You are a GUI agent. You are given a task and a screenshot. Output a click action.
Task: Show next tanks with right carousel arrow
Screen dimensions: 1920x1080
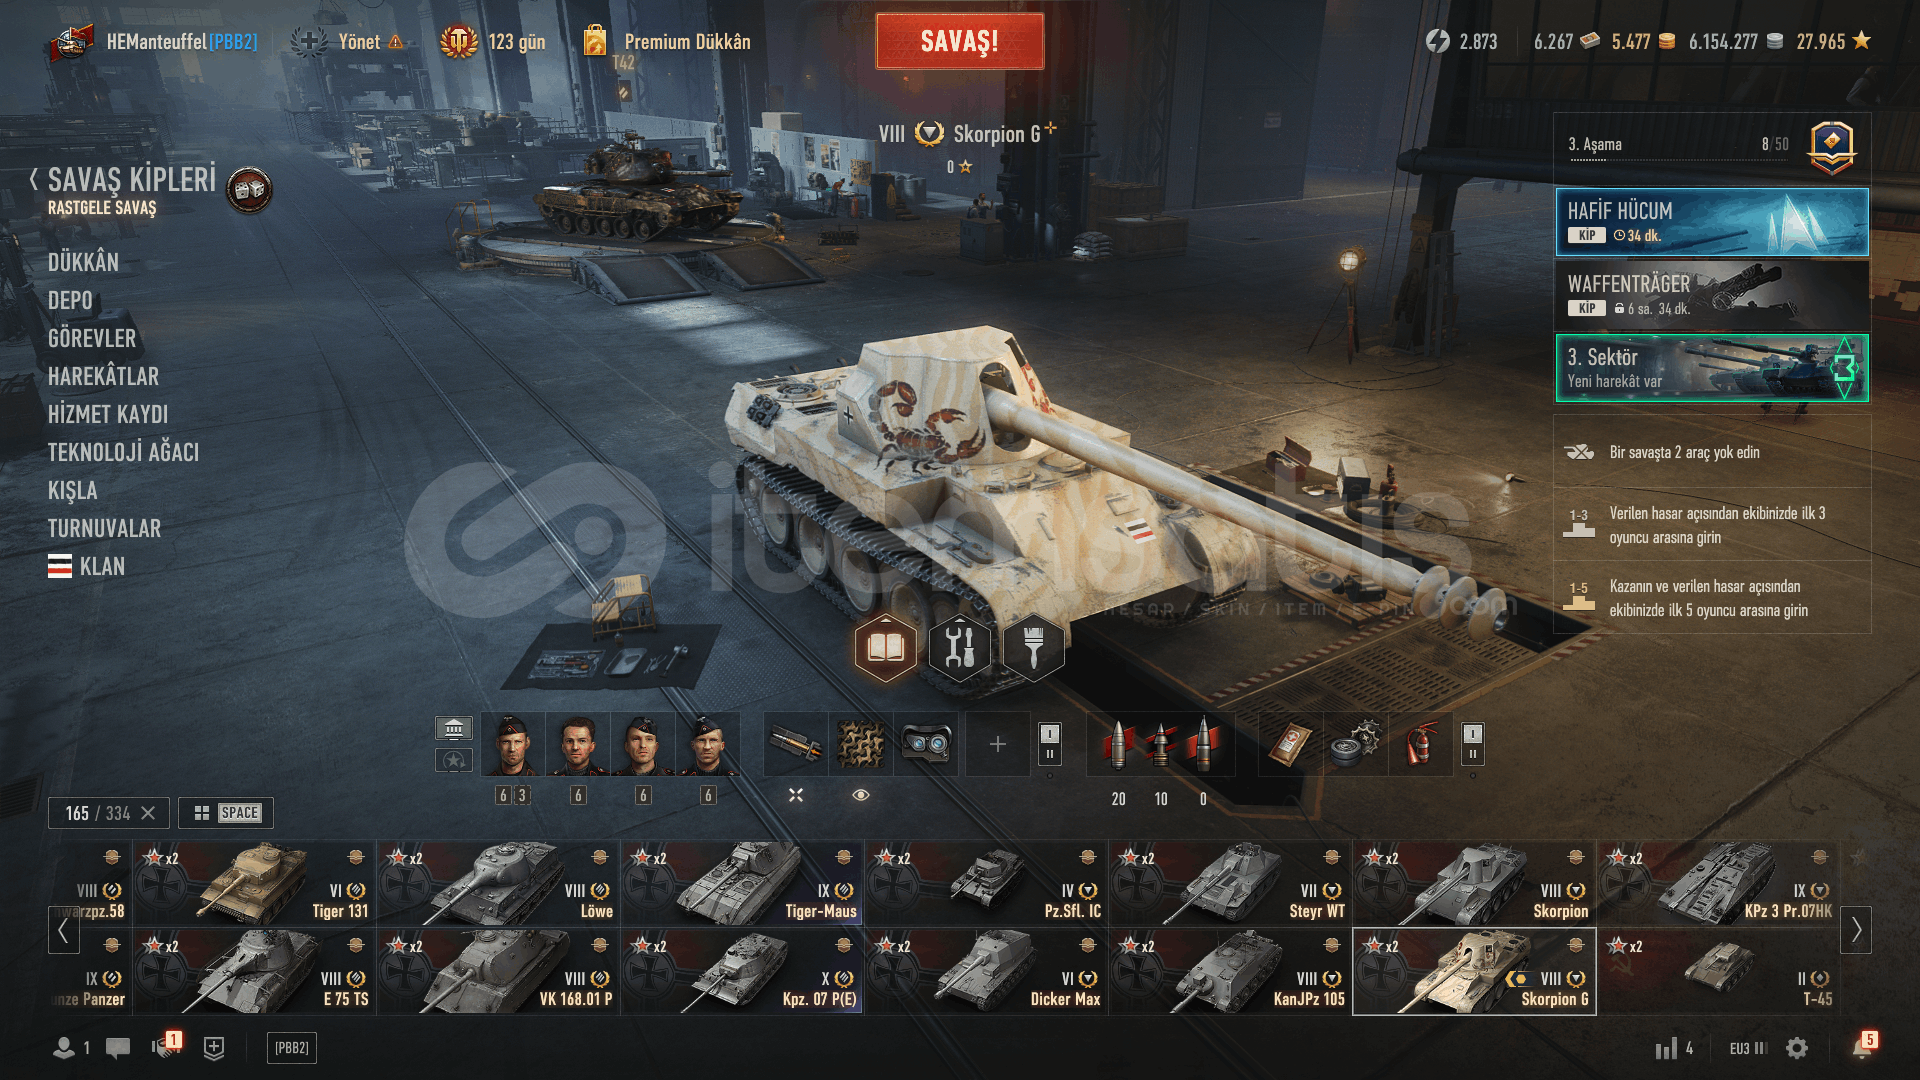click(1856, 930)
